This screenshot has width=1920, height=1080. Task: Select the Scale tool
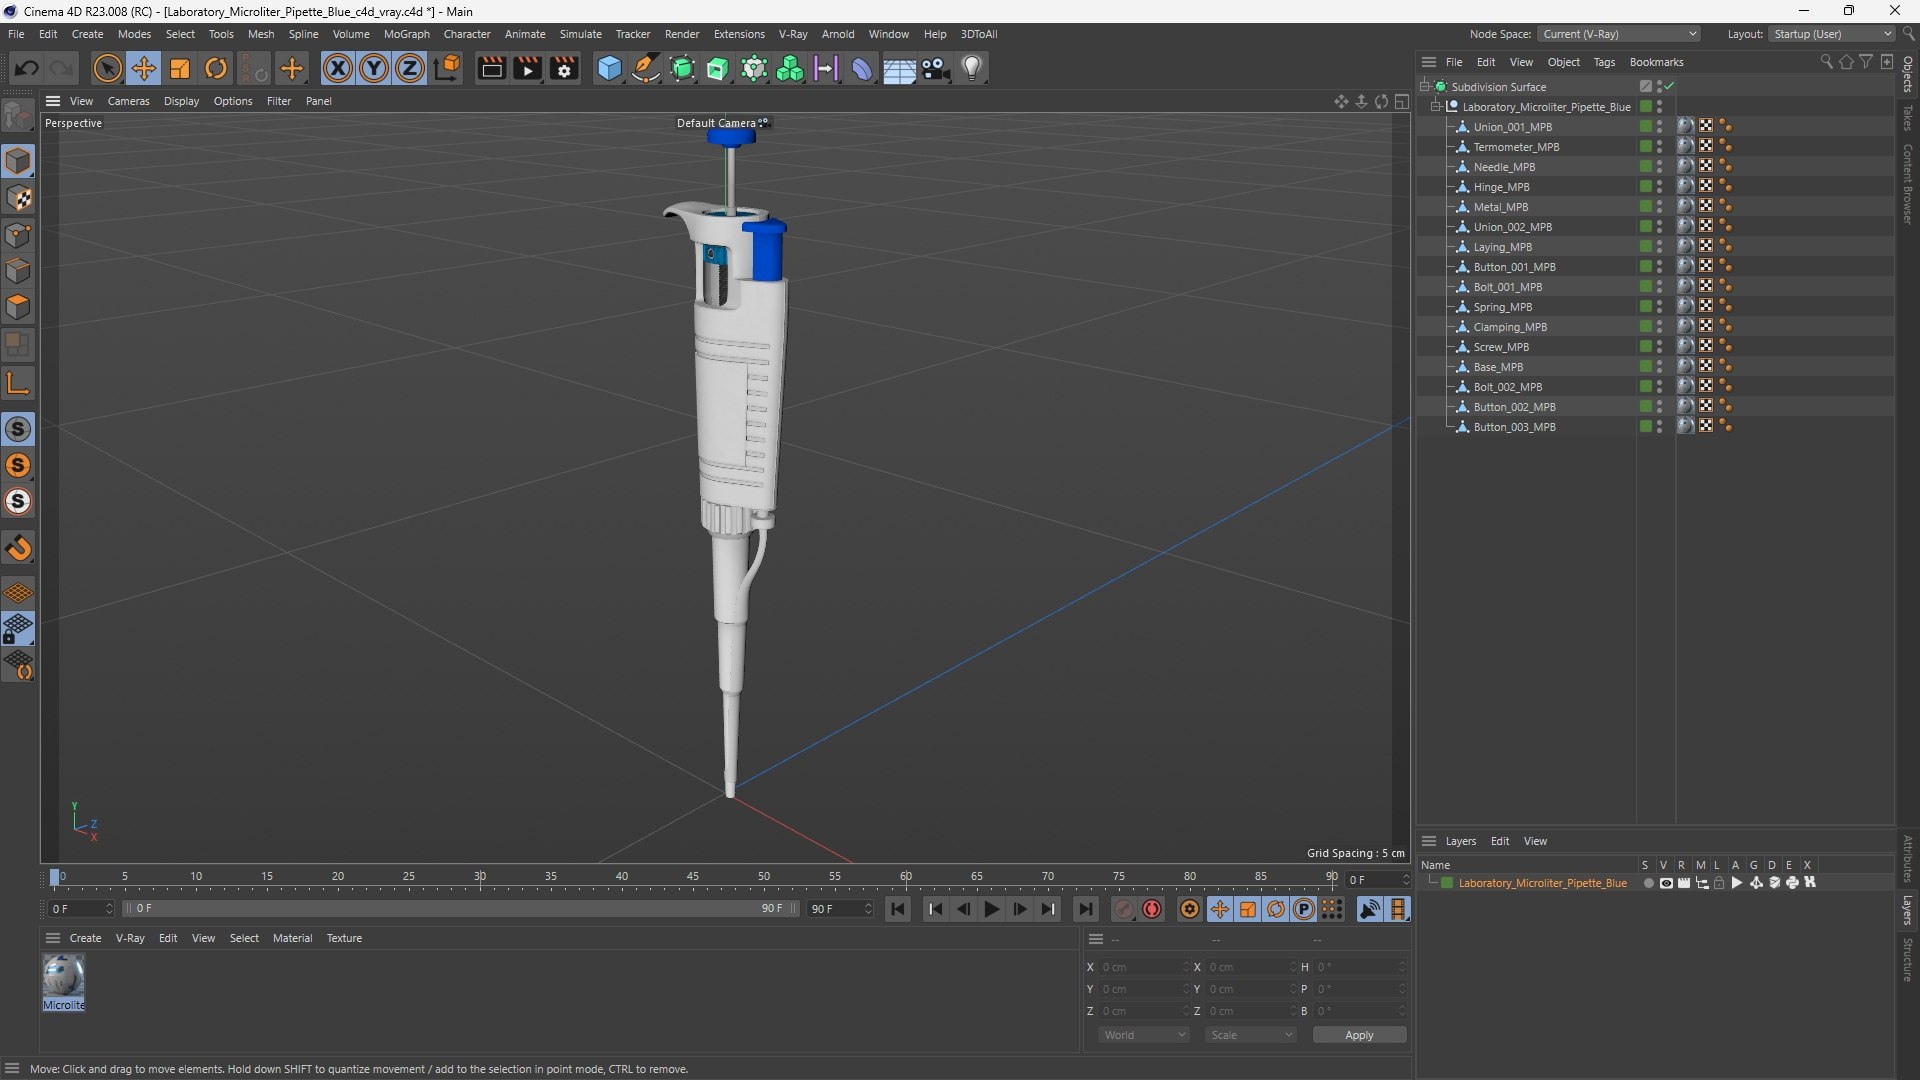[180, 68]
